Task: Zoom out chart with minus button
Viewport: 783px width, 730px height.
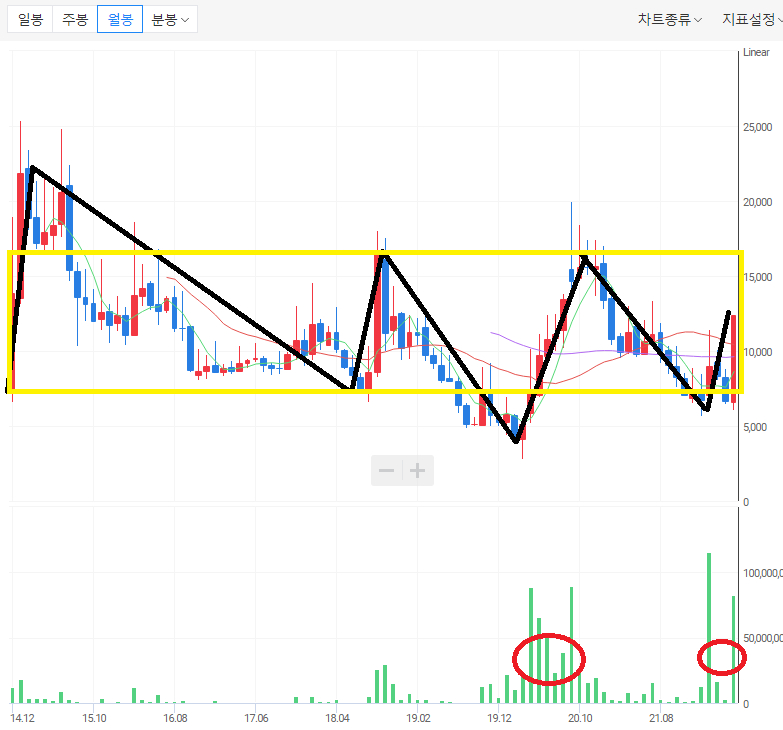Action: [387, 470]
